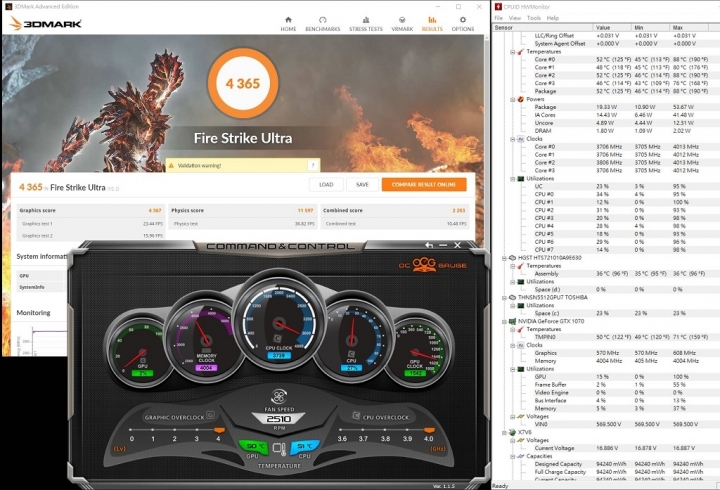Click the XTV6 battery icon
The image size is (720, 490).
click(x=512, y=433)
